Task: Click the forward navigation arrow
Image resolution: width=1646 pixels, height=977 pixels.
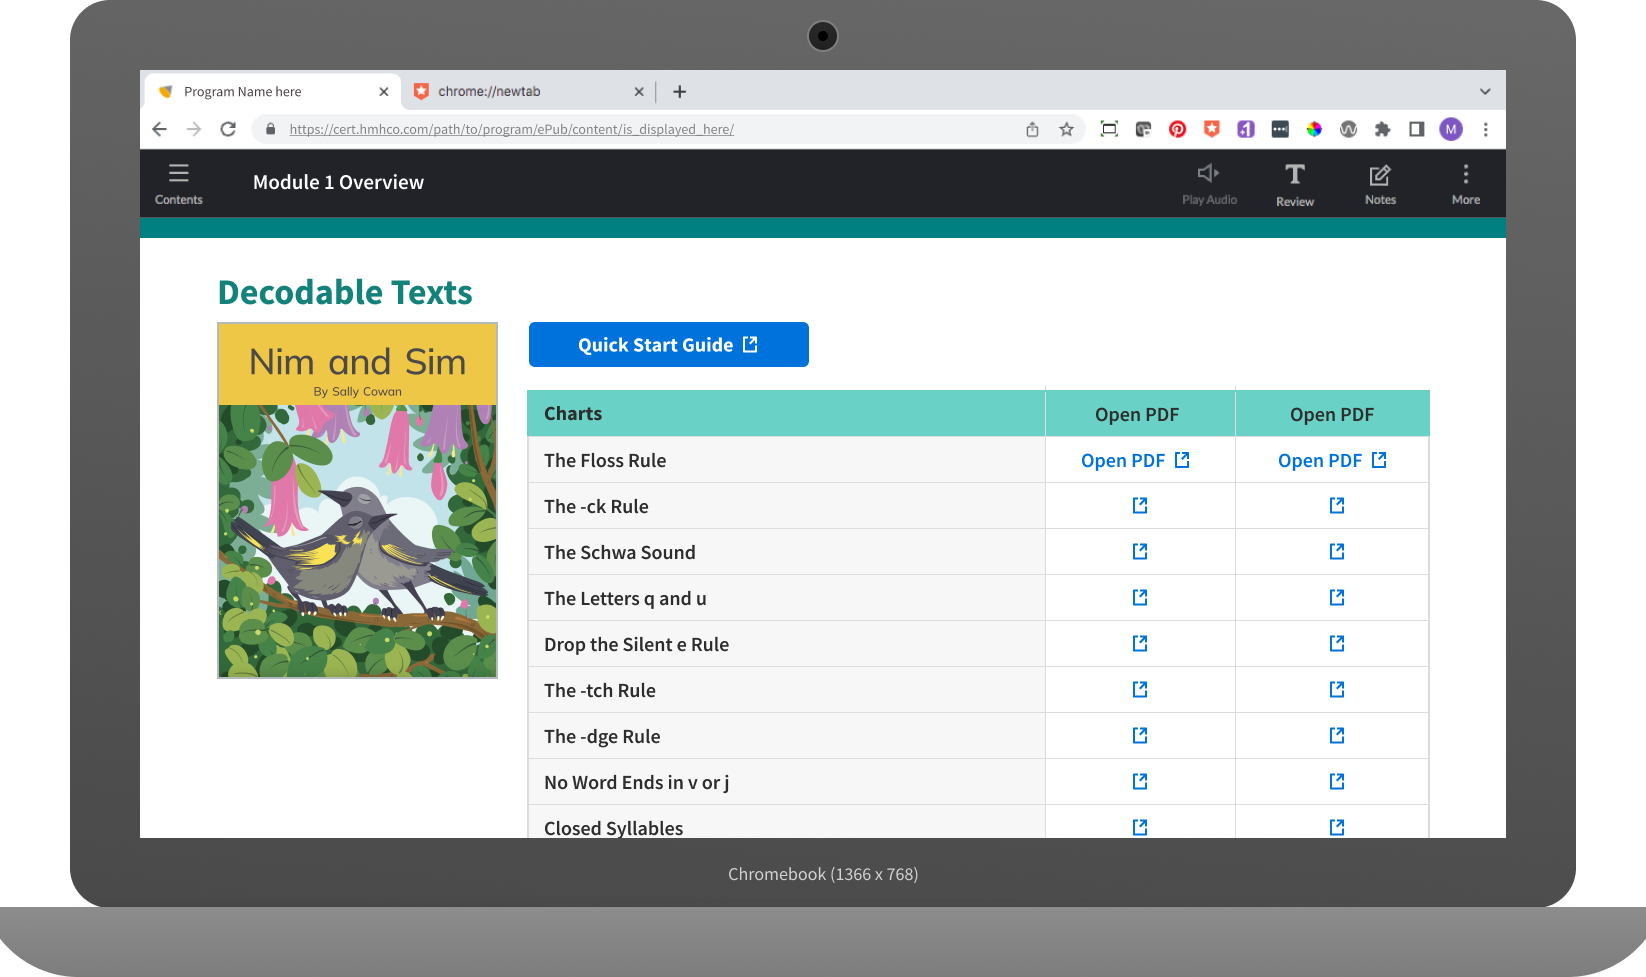Action: tap(194, 129)
